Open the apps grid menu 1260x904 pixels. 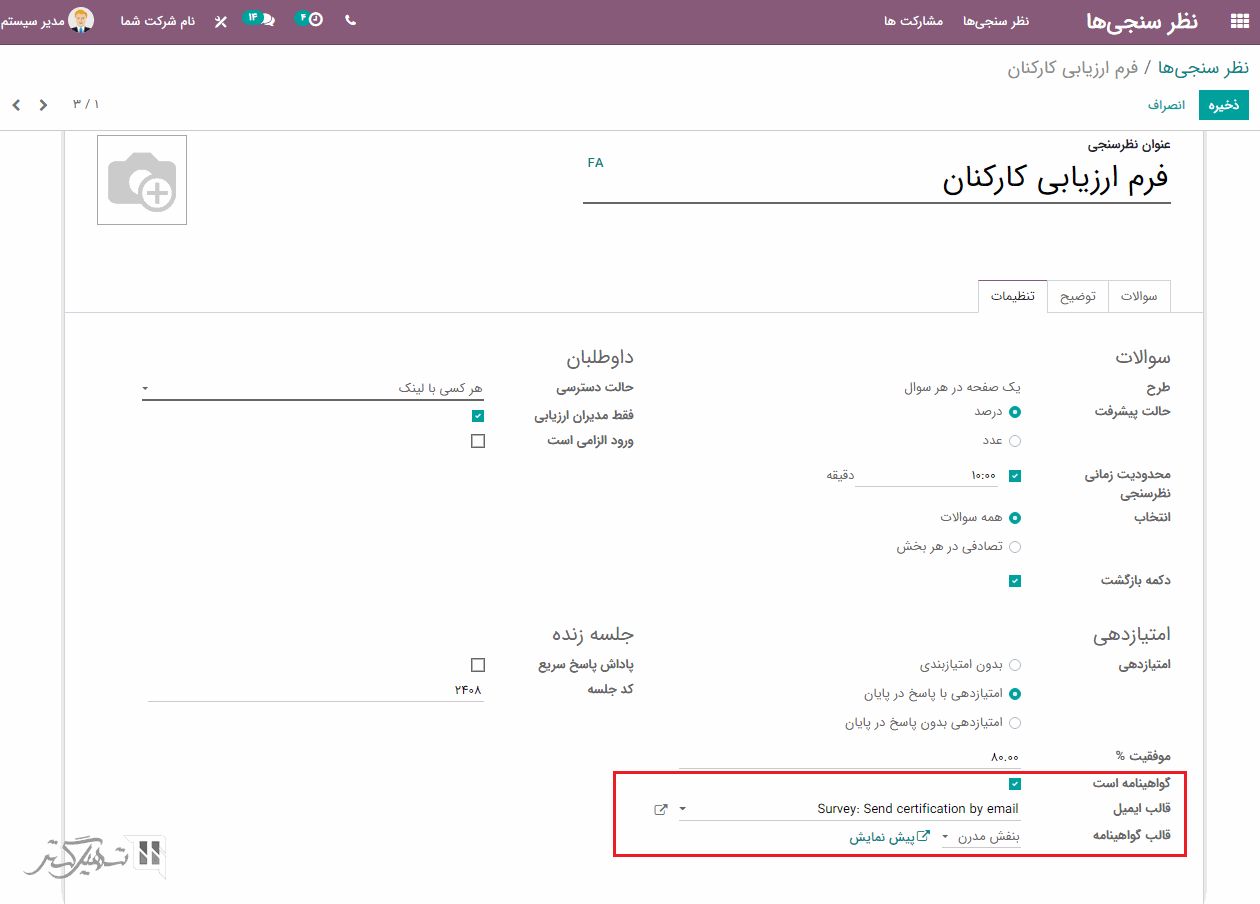click(1239, 21)
